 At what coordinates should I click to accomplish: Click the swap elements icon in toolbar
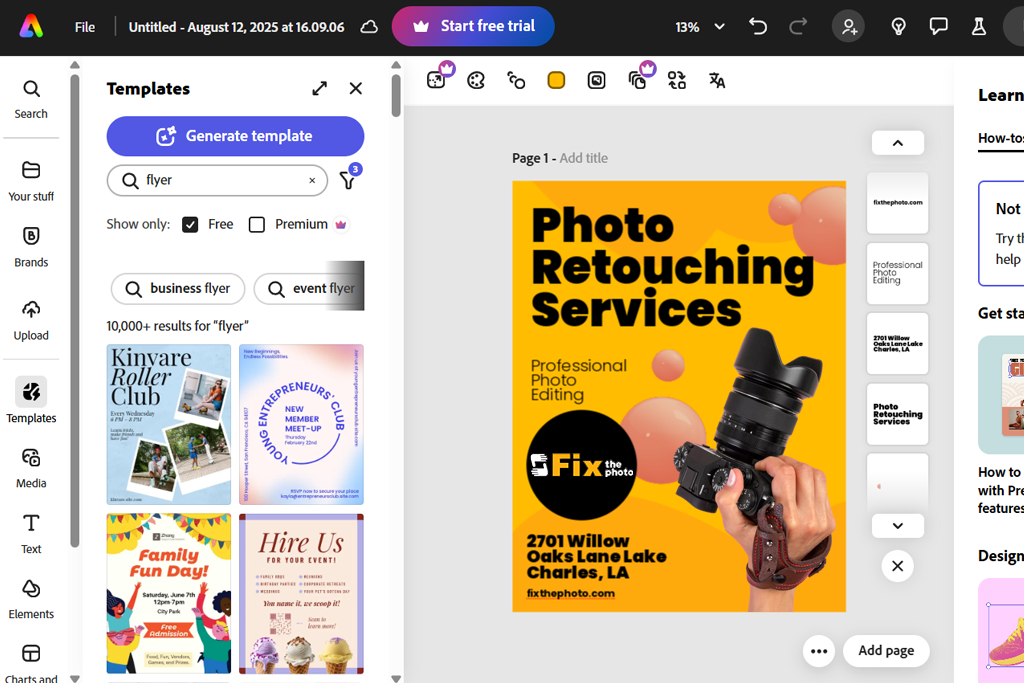click(677, 80)
